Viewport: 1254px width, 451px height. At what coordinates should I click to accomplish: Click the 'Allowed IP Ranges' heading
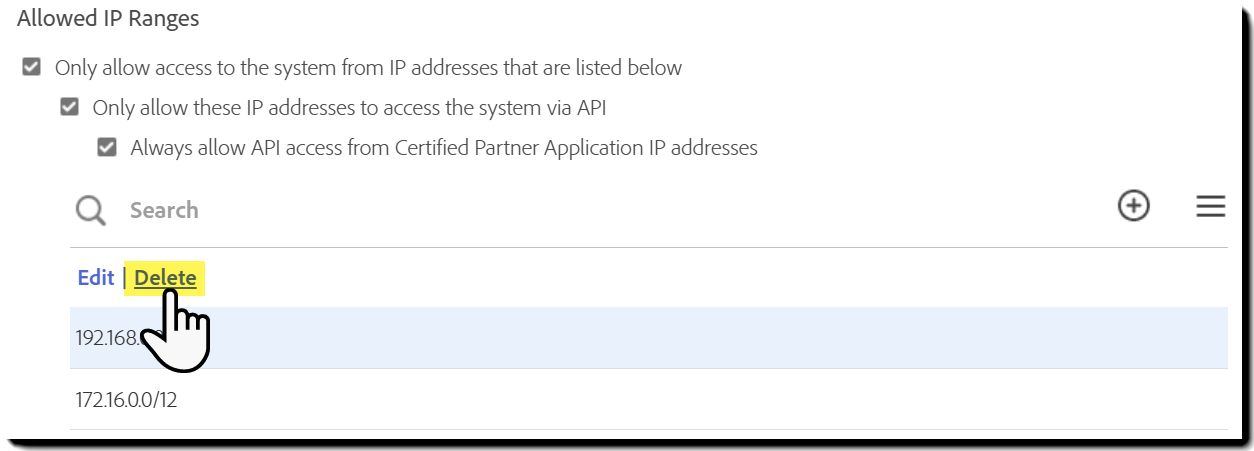click(x=108, y=18)
